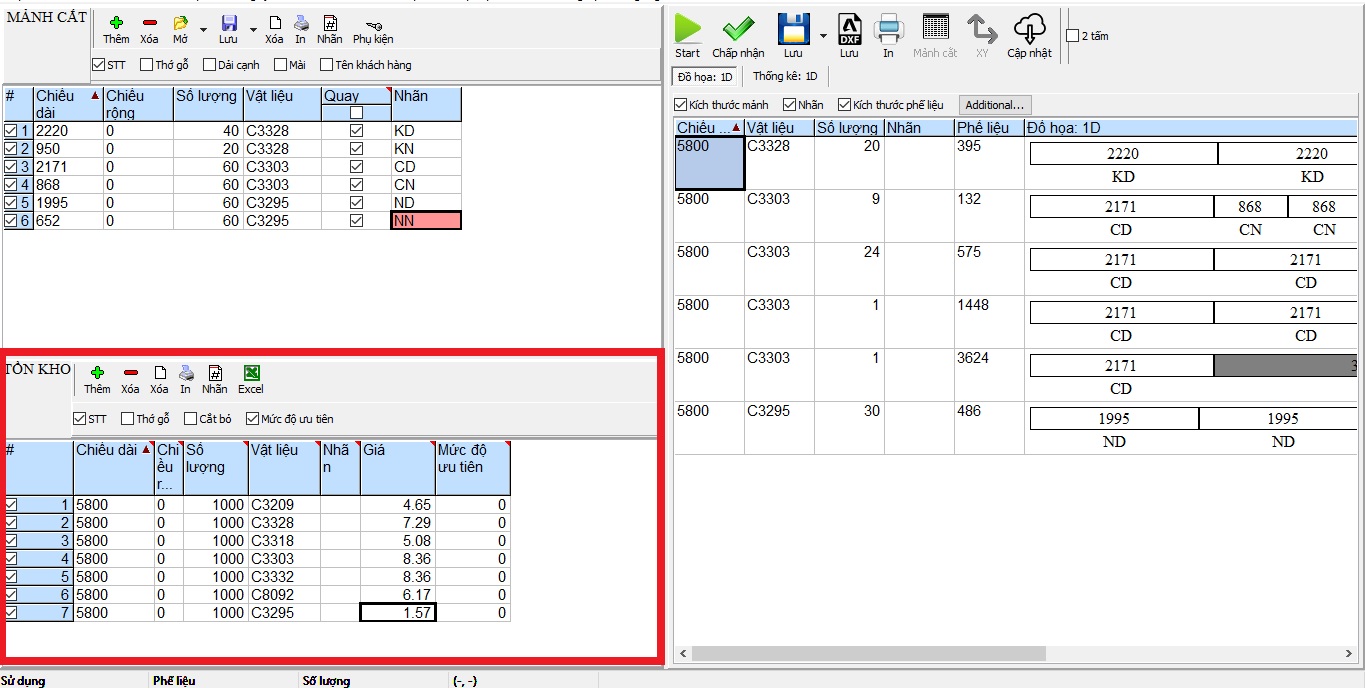This screenshot has height=688, width=1365.
Task: Select the Giá cell showing 1.57
Action: tap(397, 612)
